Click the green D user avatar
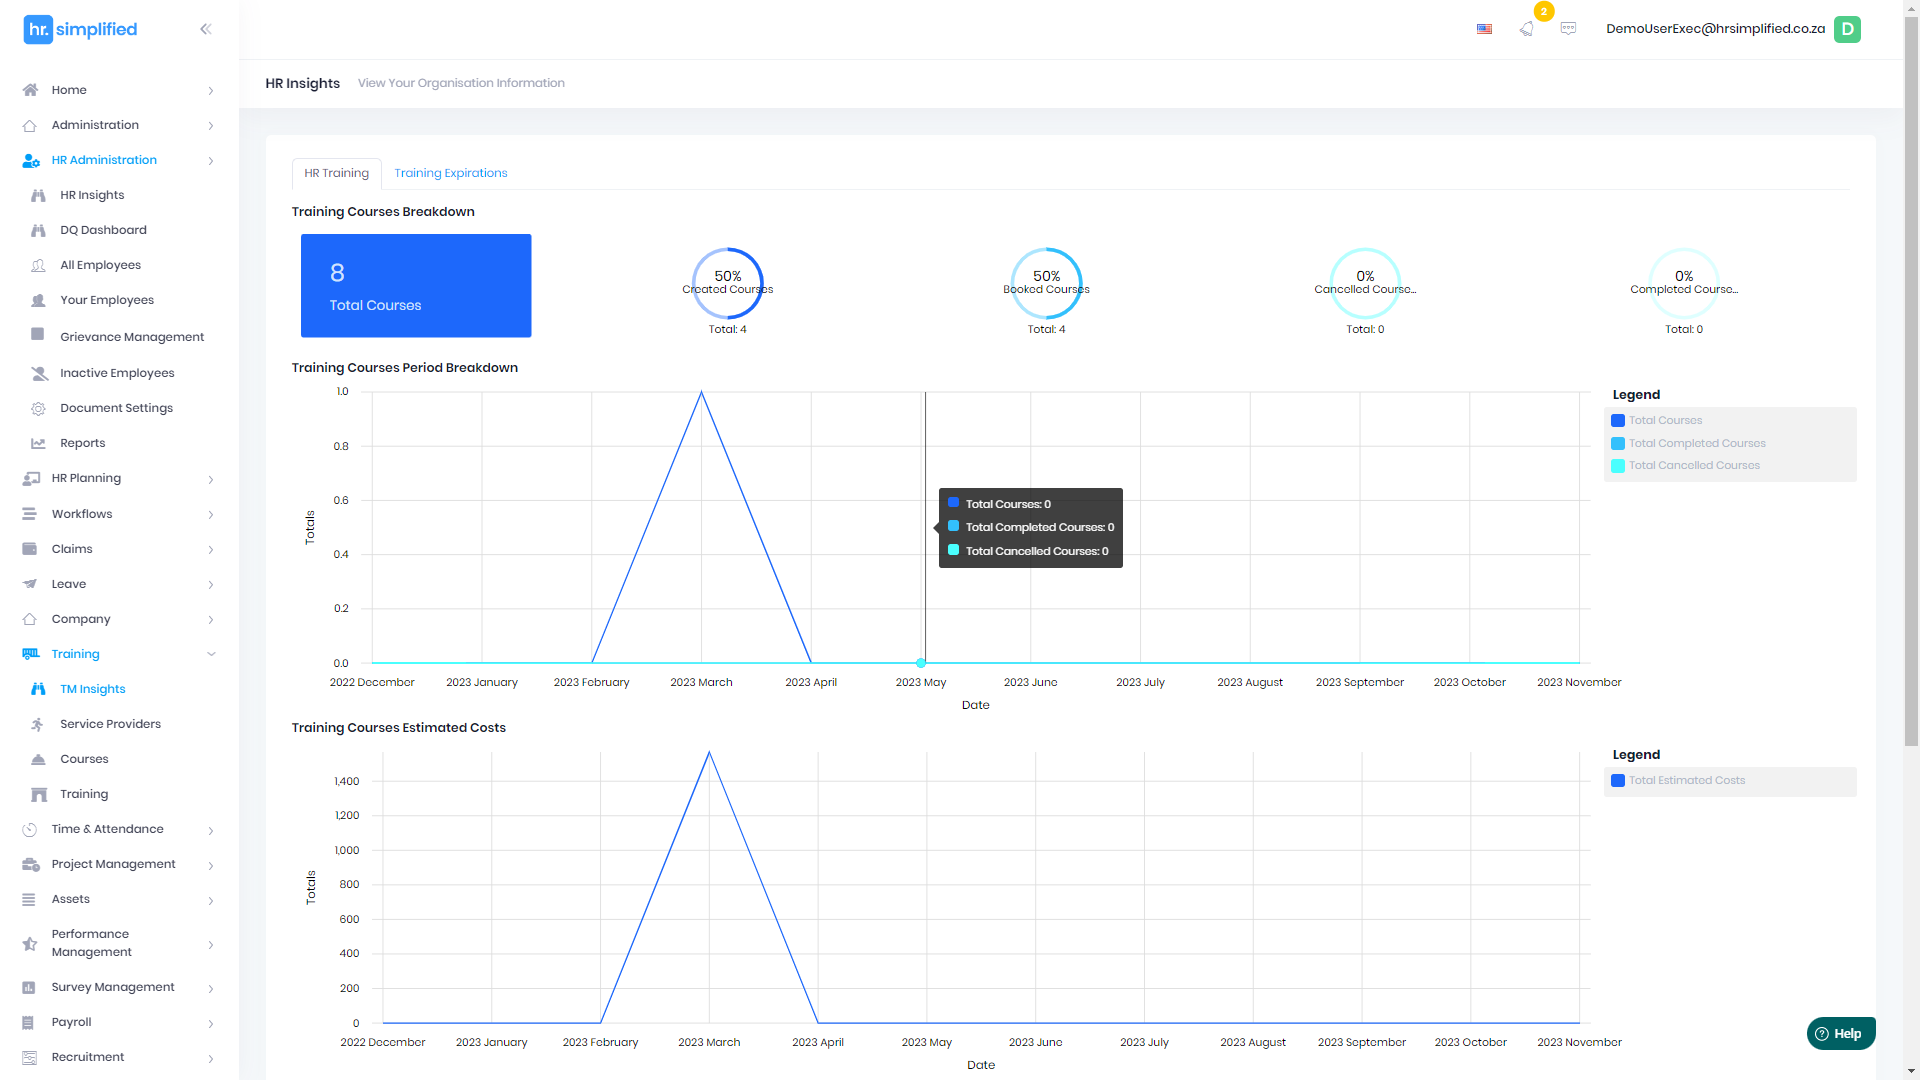The height and width of the screenshot is (1080, 1920). 1847,29
